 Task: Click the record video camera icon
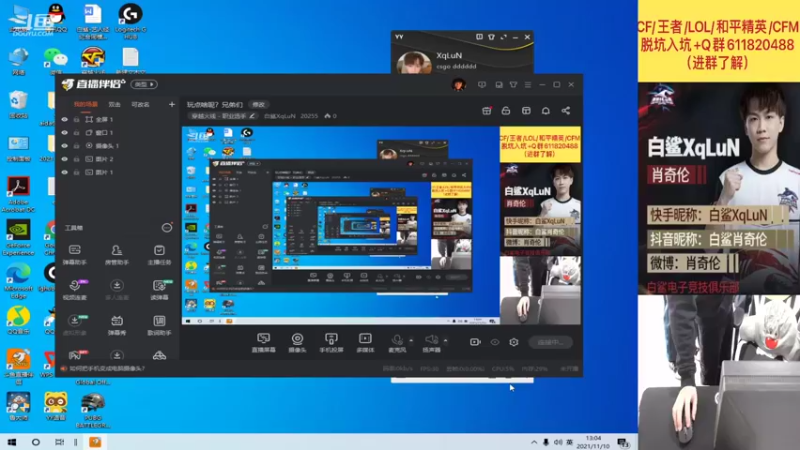pos(475,342)
